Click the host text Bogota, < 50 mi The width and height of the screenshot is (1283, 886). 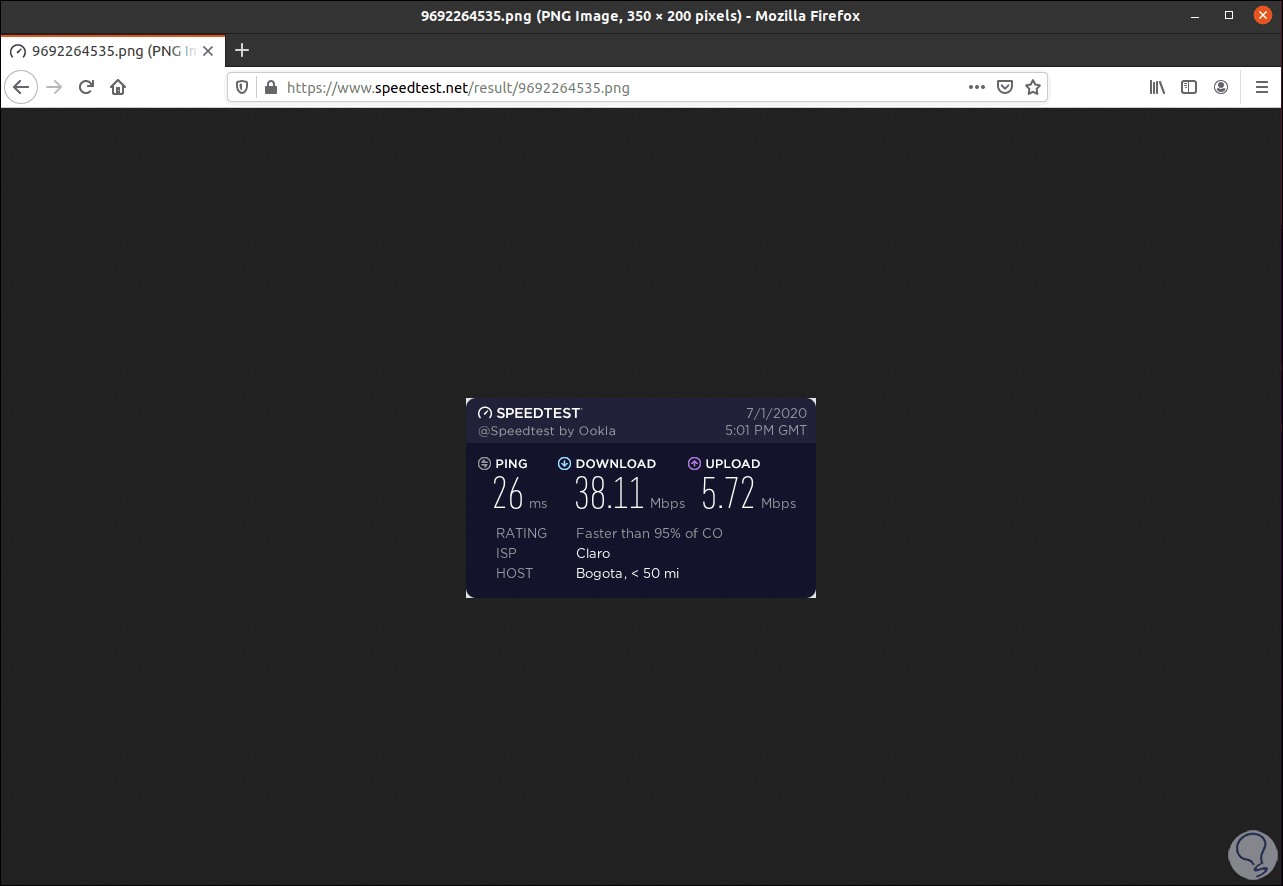tap(628, 573)
